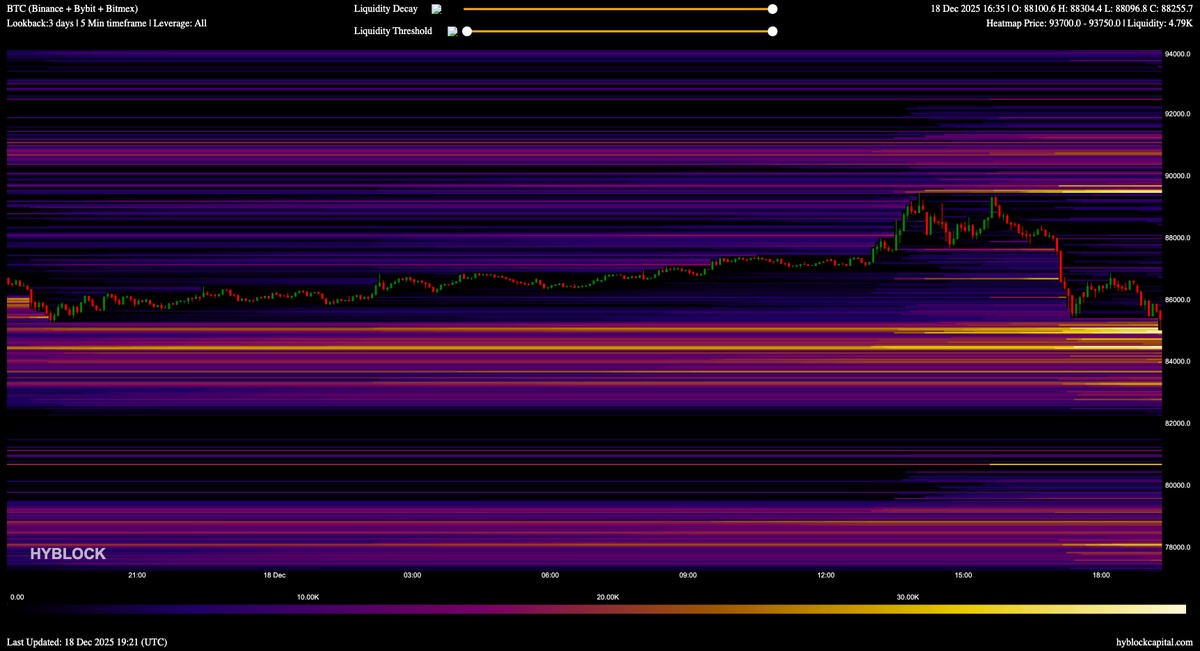The image size is (1200, 651).
Task: Click the Heatmap Price liquidity readout
Action: 1089,23
